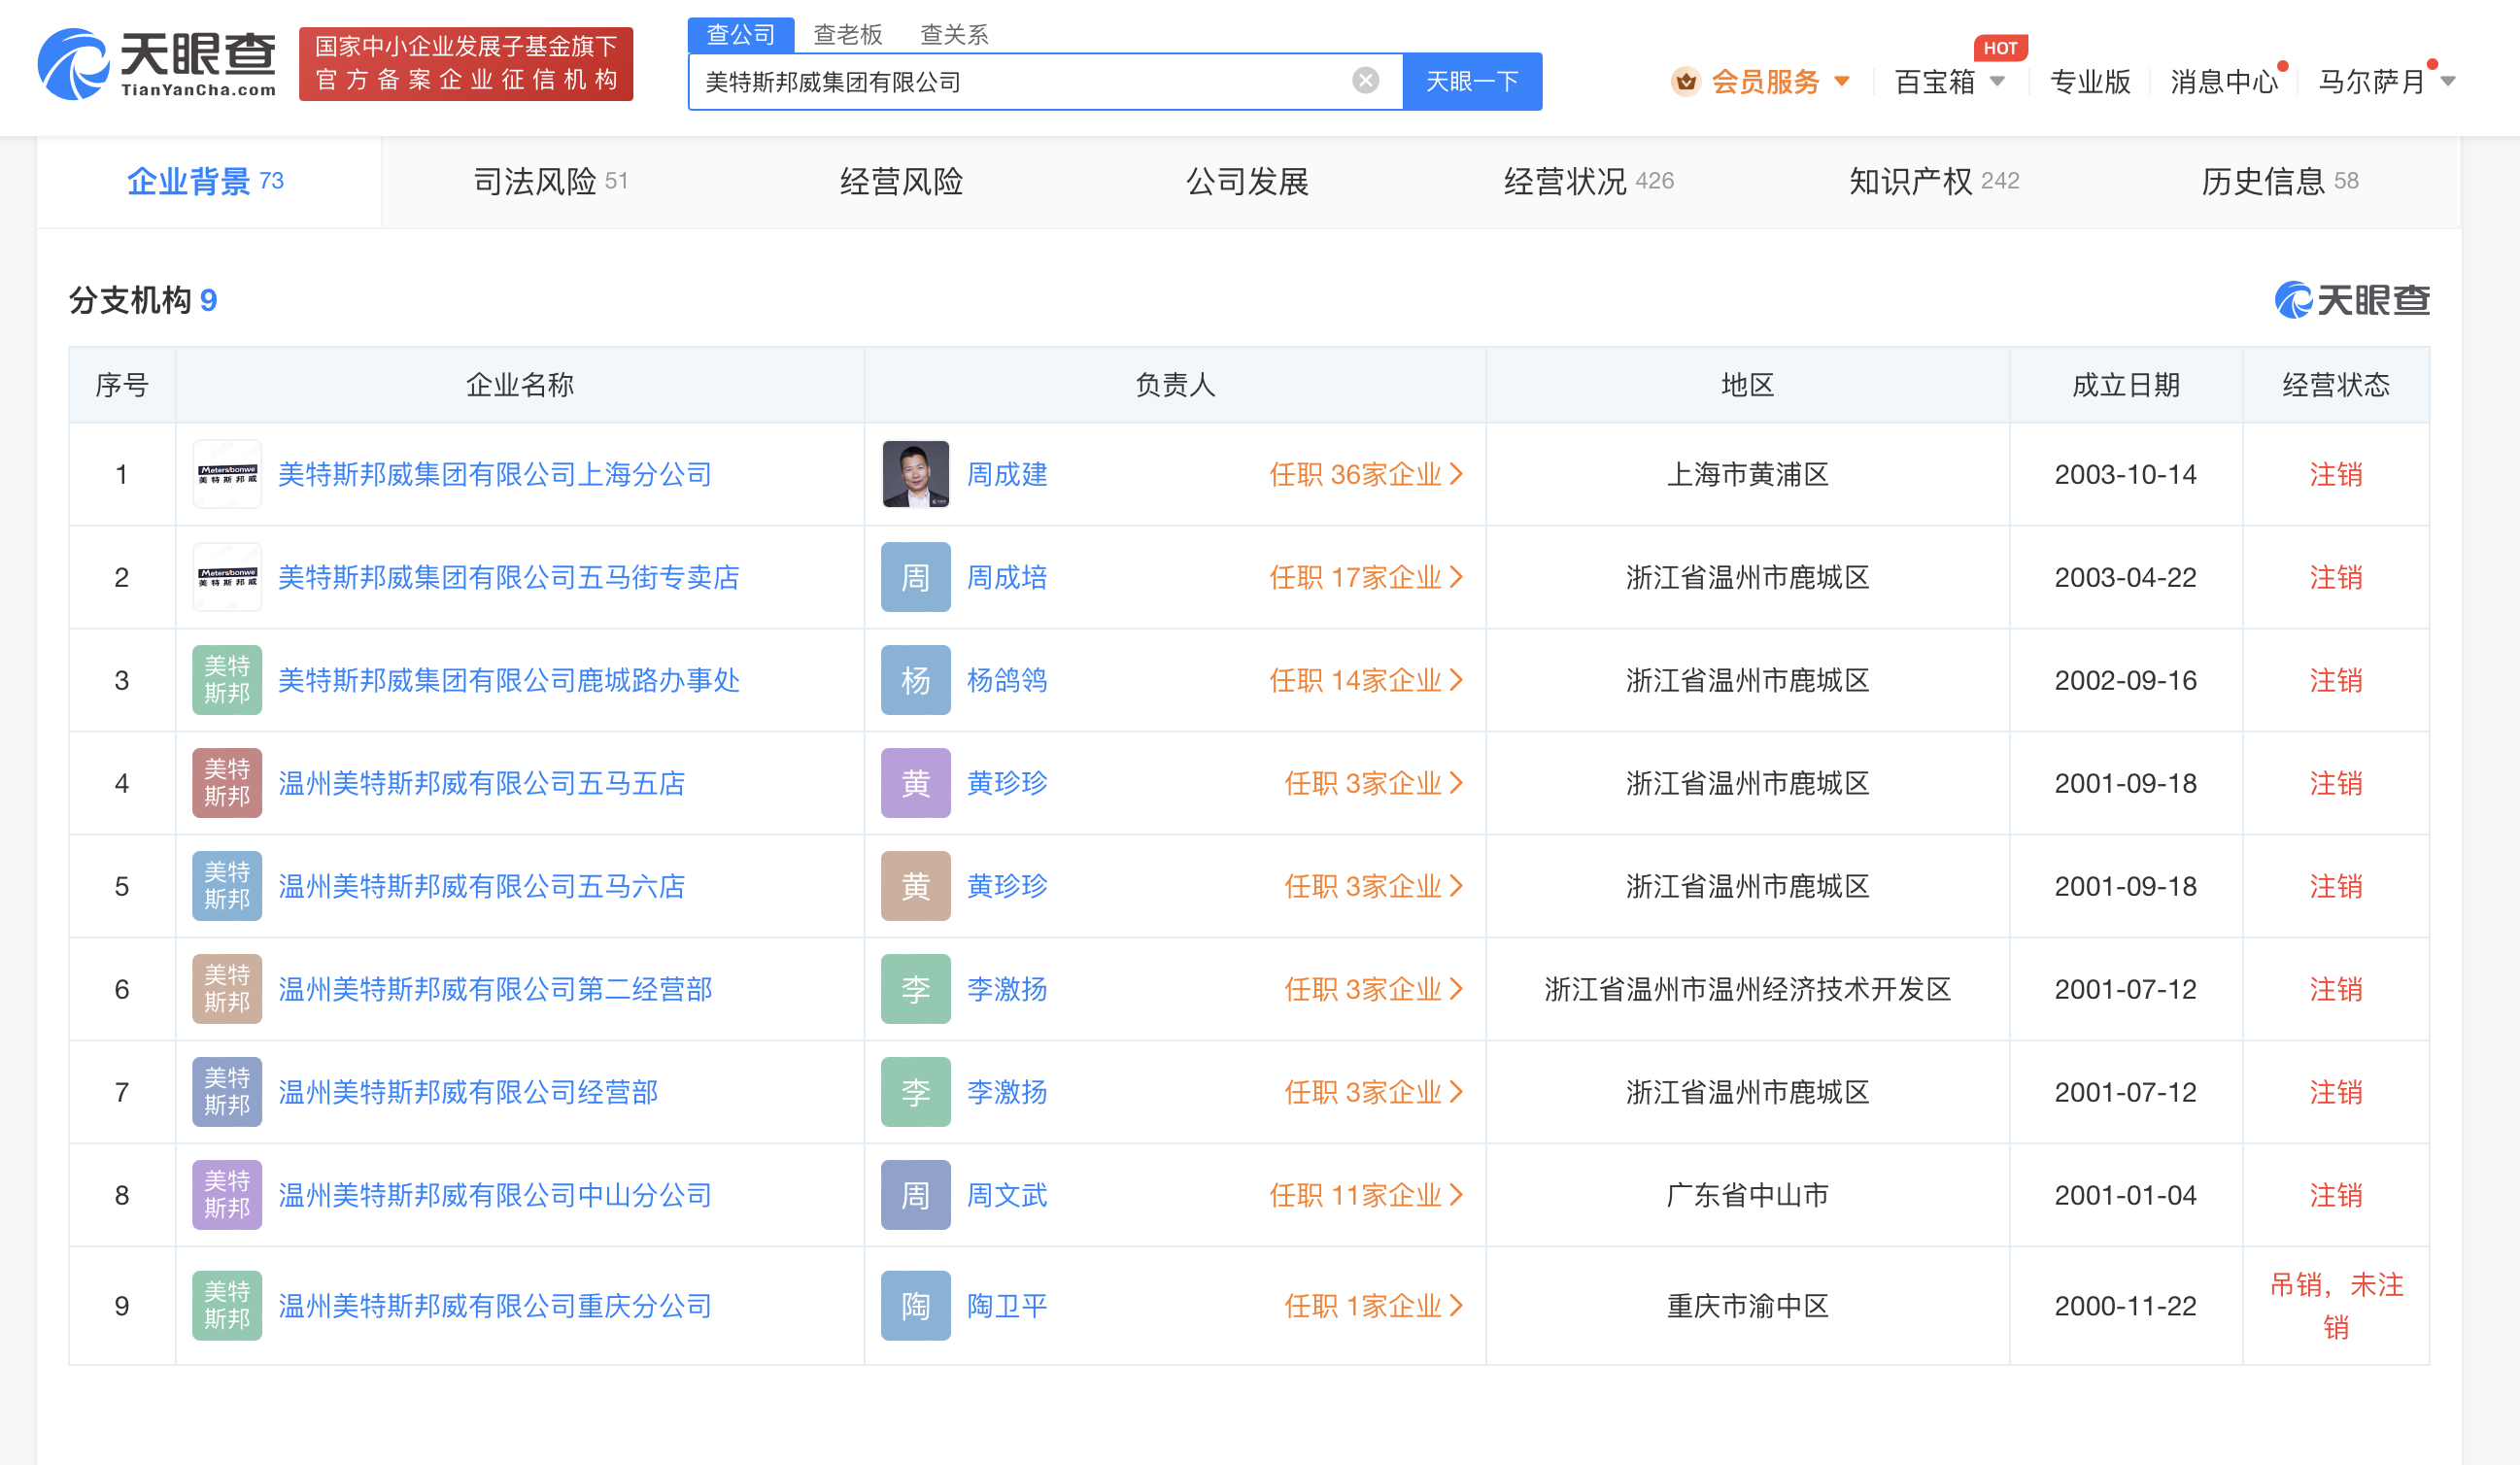
Task: Click the green 美特斯邦 logo in row 3
Action: [x=227, y=680]
